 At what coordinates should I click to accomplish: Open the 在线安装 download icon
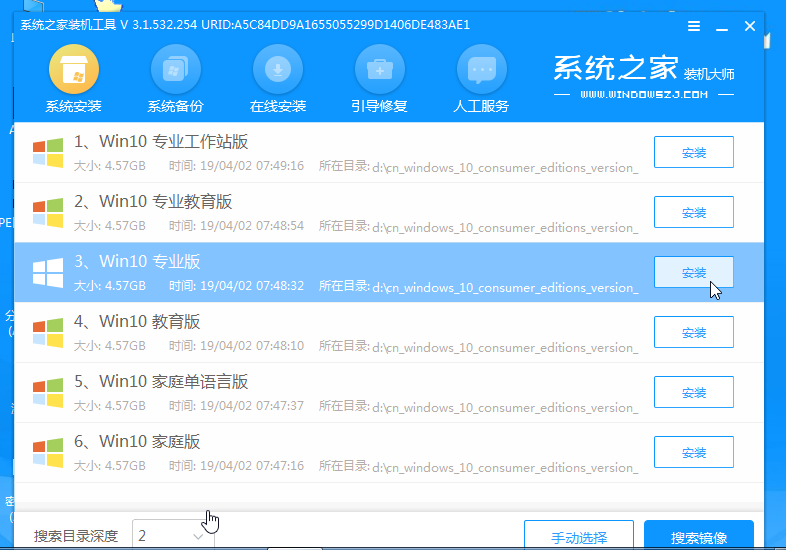pos(277,71)
